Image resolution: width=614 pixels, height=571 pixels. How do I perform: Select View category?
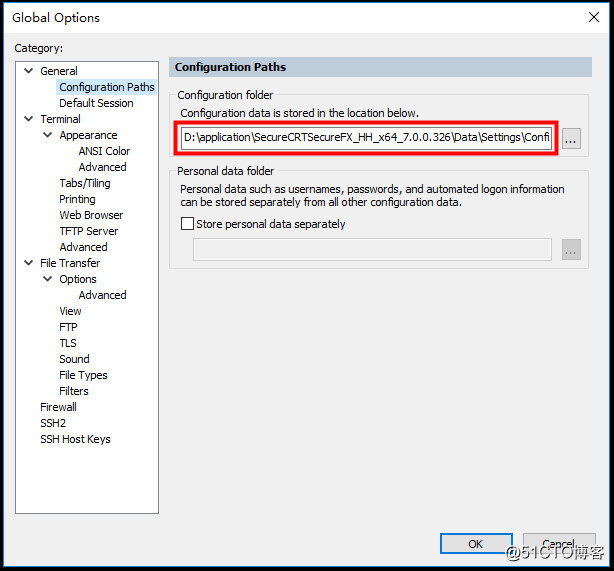(70, 311)
